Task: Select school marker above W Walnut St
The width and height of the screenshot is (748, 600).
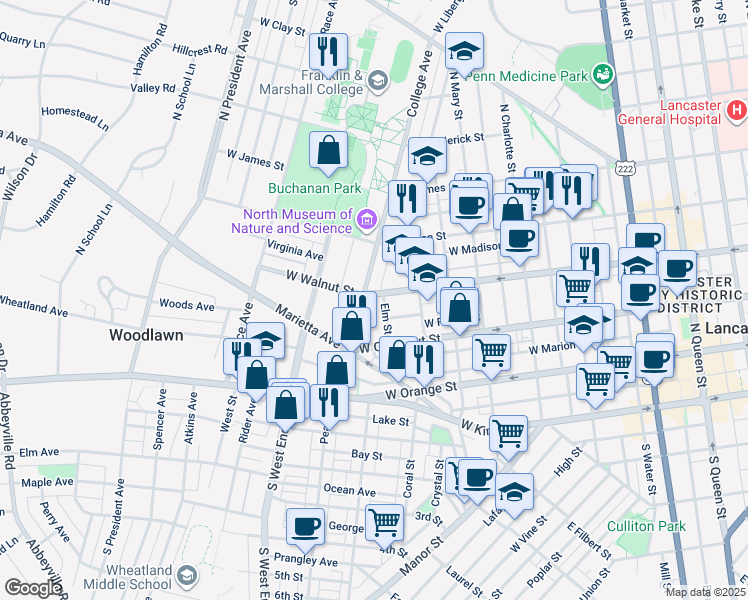Action: point(427,273)
